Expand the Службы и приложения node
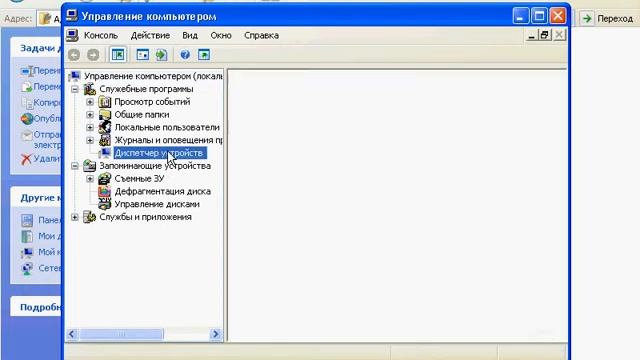 click(75, 217)
